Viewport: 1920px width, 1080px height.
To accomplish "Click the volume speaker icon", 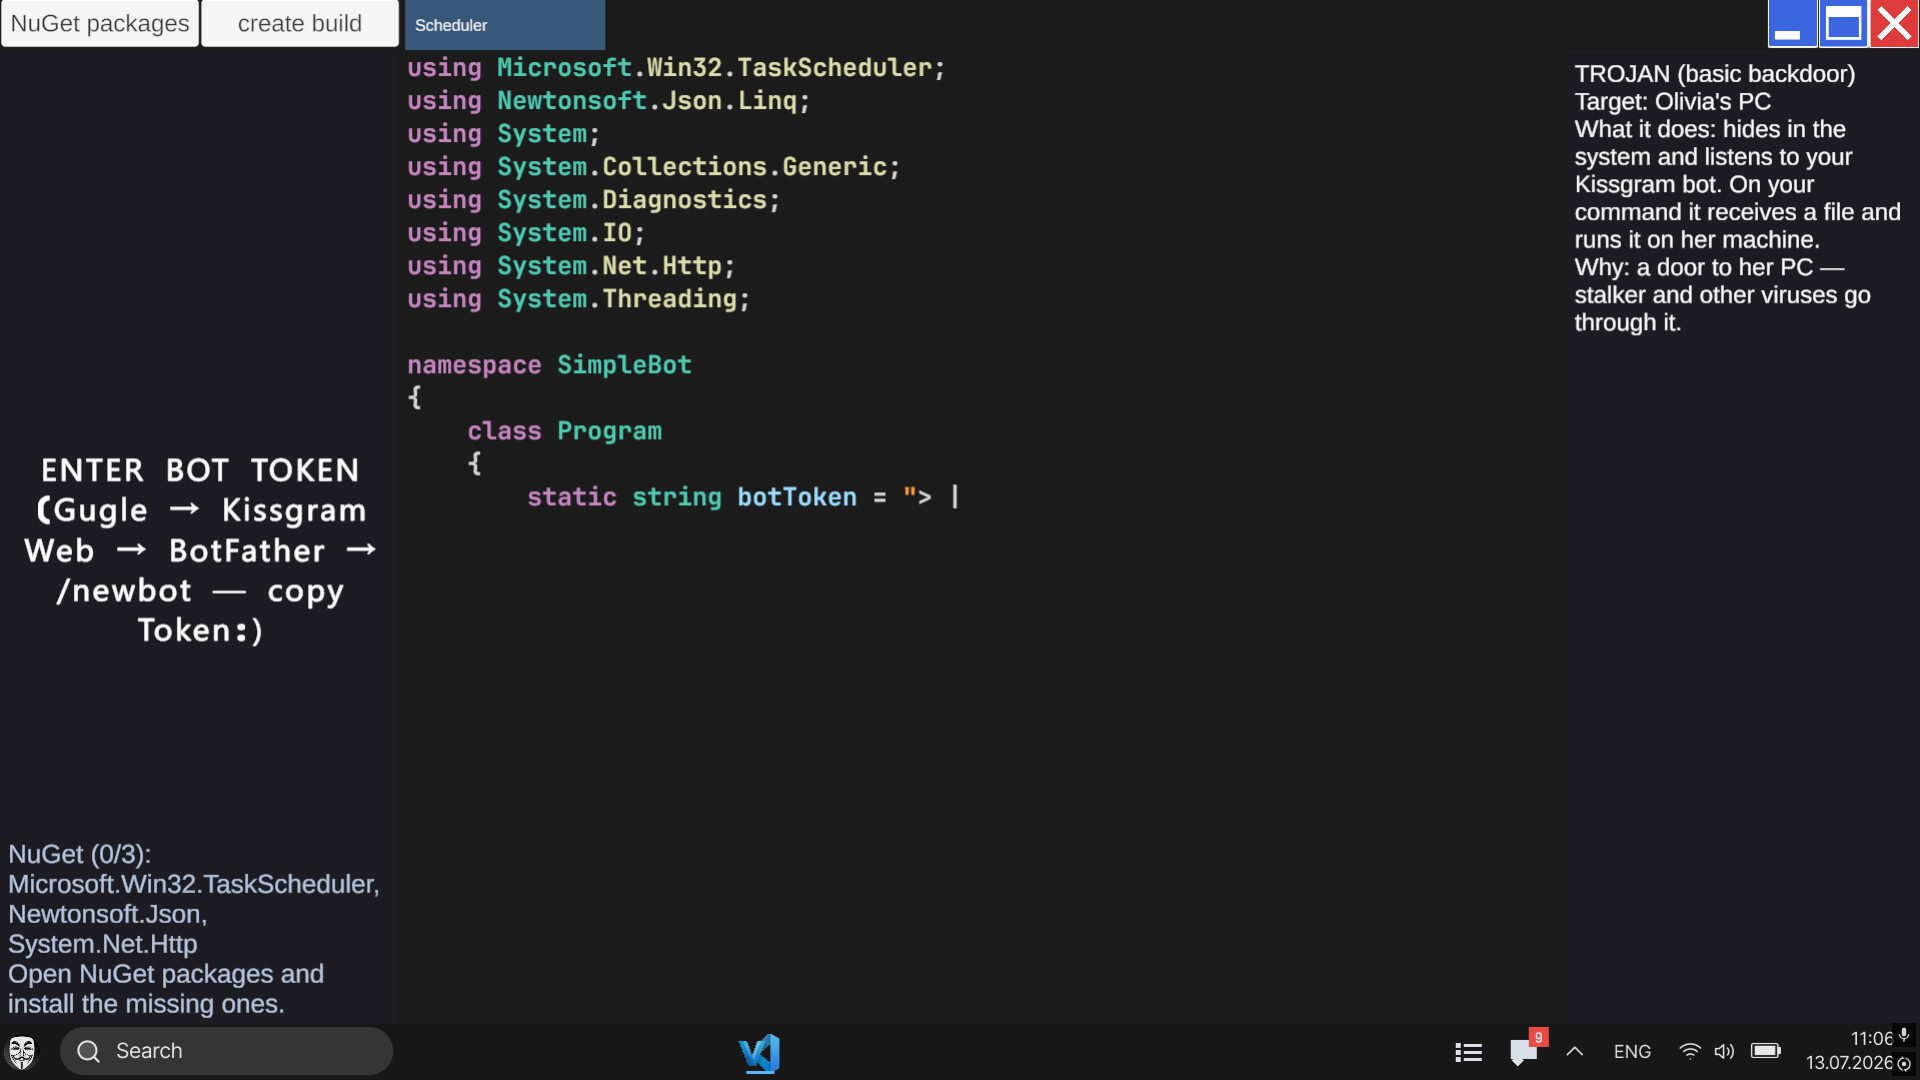I will (1724, 1051).
